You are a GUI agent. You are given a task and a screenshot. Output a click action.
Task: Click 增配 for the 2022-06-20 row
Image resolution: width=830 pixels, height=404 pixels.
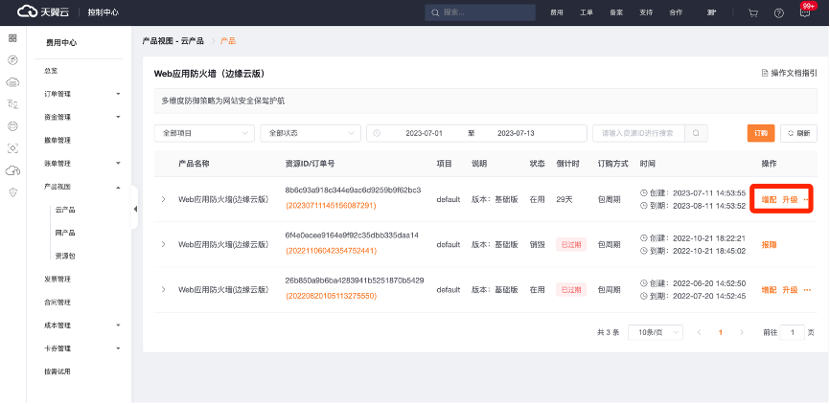[x=769, y=290]
